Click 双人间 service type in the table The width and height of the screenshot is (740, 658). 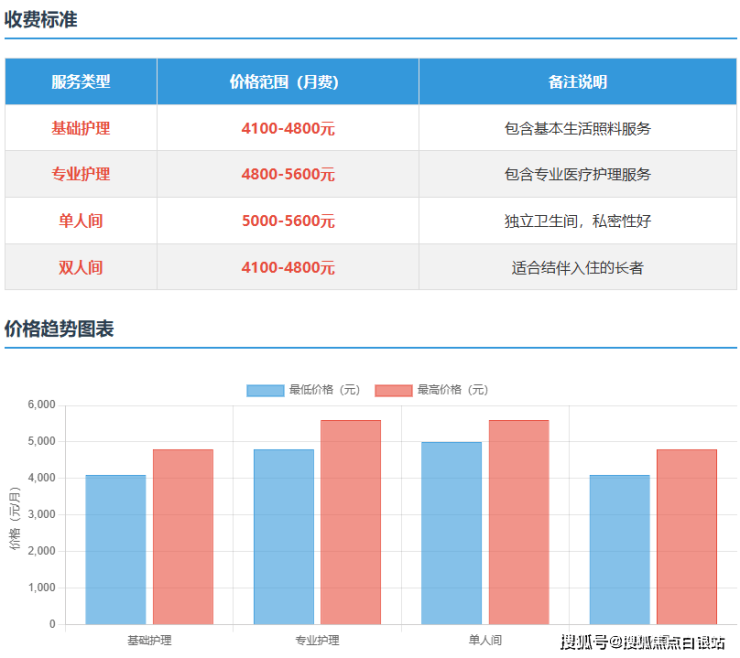(x=81, y=267)
